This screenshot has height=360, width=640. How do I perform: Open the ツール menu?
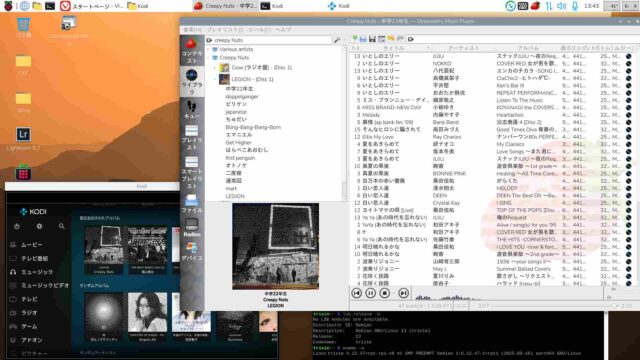[259, 30]
